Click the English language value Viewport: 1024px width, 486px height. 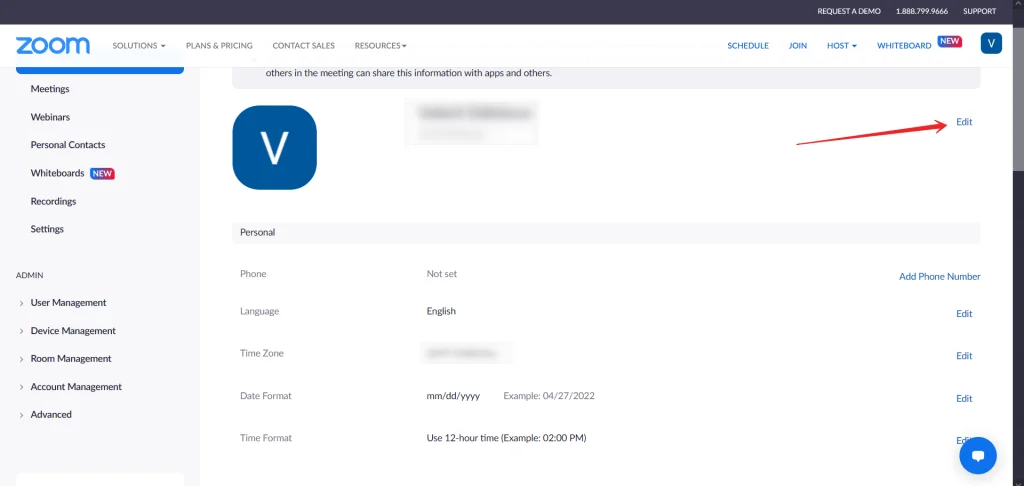441,311
